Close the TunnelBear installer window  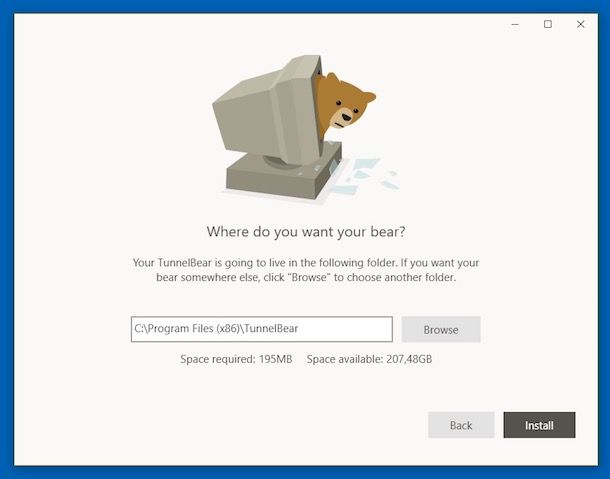tap(580, 24)
